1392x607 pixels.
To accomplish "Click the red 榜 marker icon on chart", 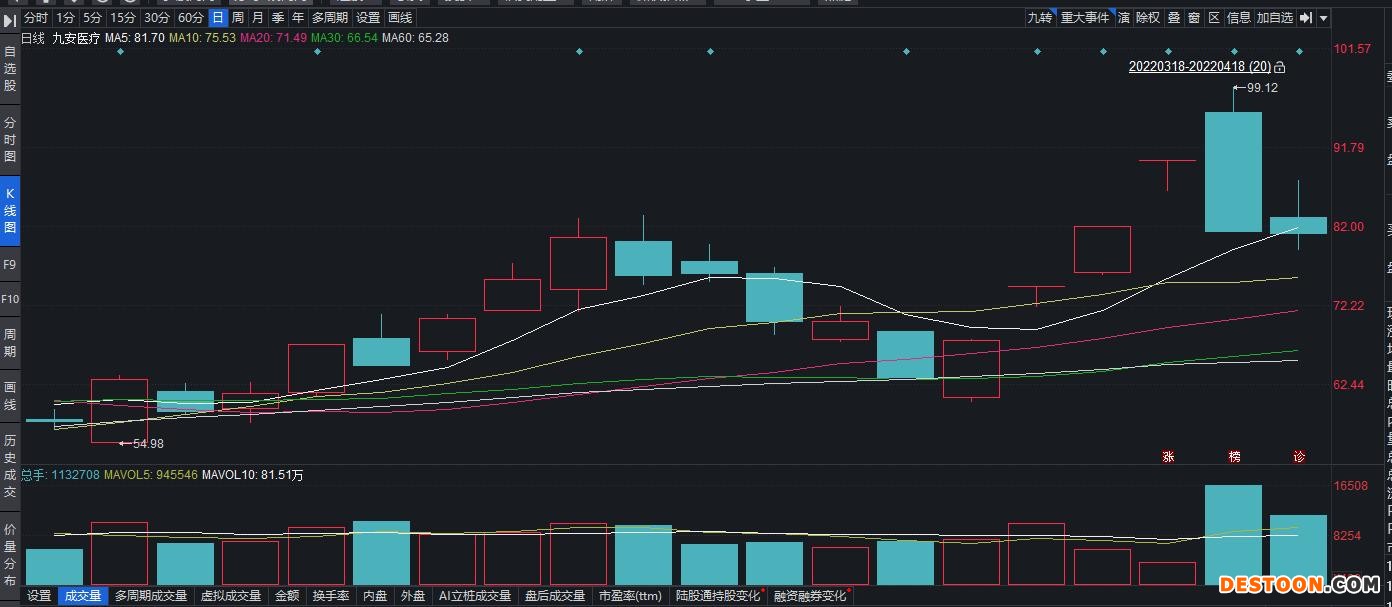I will pyautogui.click(x=1234, y=457).
